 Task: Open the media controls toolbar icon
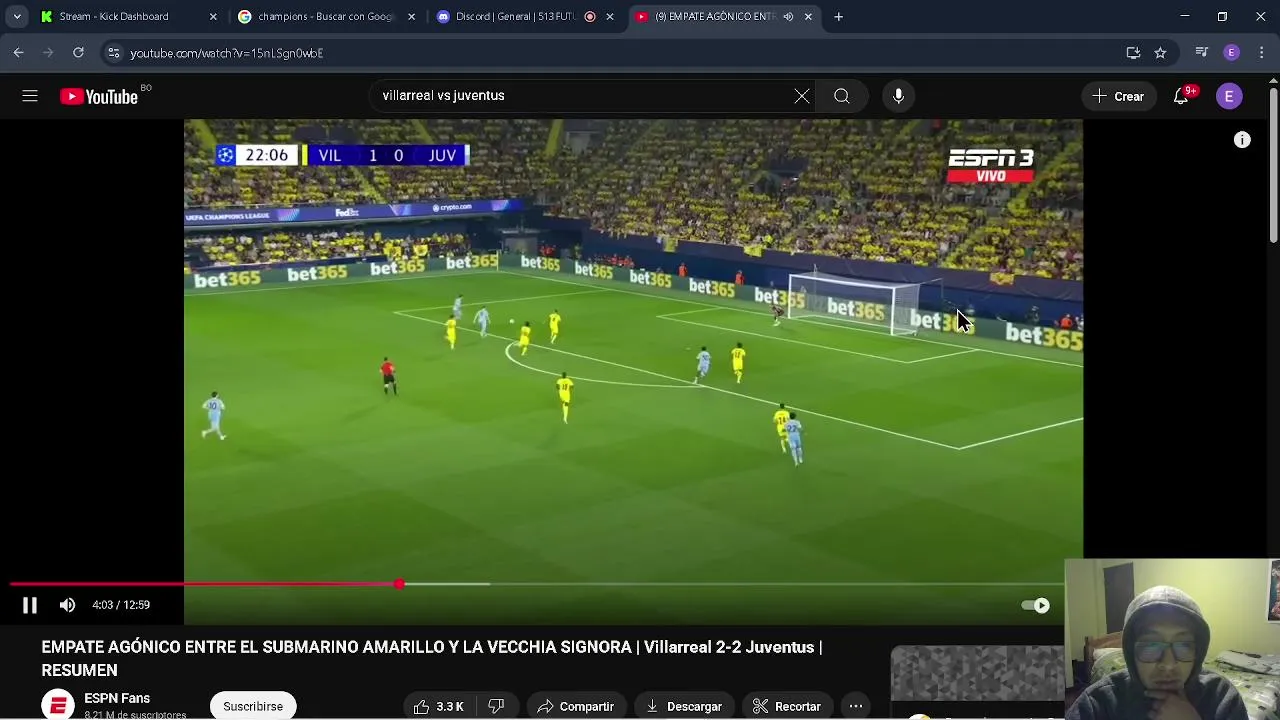(x=1202, y=52)
